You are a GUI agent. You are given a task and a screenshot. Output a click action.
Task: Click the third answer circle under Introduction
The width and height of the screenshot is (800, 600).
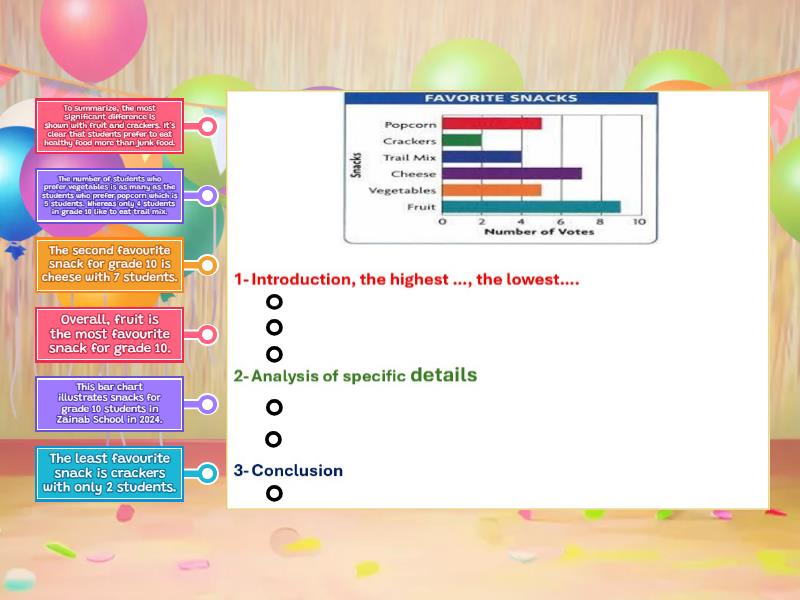[x=274, y=354]
